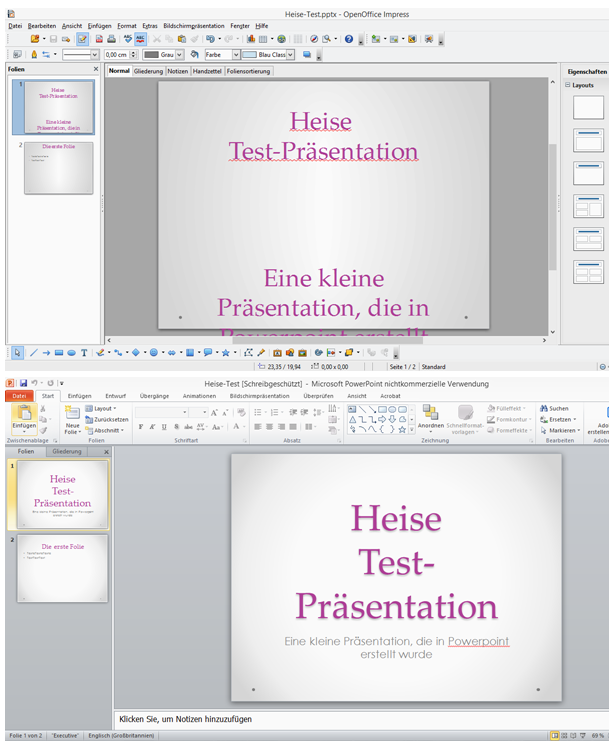The width and height of the screenshot is (615, 747).
Task: Toggle Edit File mode icon in Impress
Action: click(x=82, y=39)
